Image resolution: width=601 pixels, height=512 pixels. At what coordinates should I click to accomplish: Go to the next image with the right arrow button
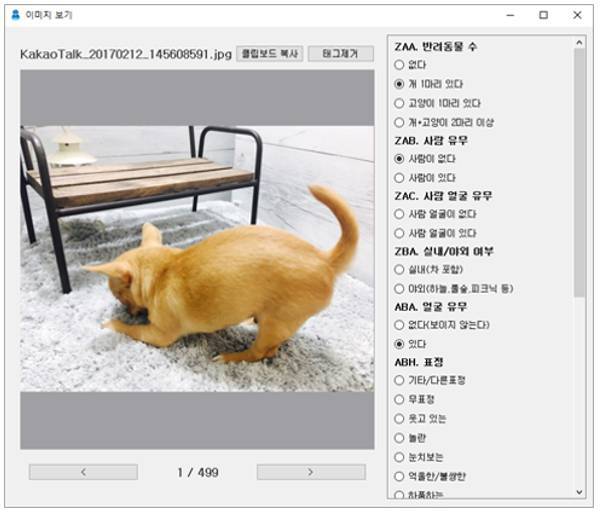tap(311, 472)
